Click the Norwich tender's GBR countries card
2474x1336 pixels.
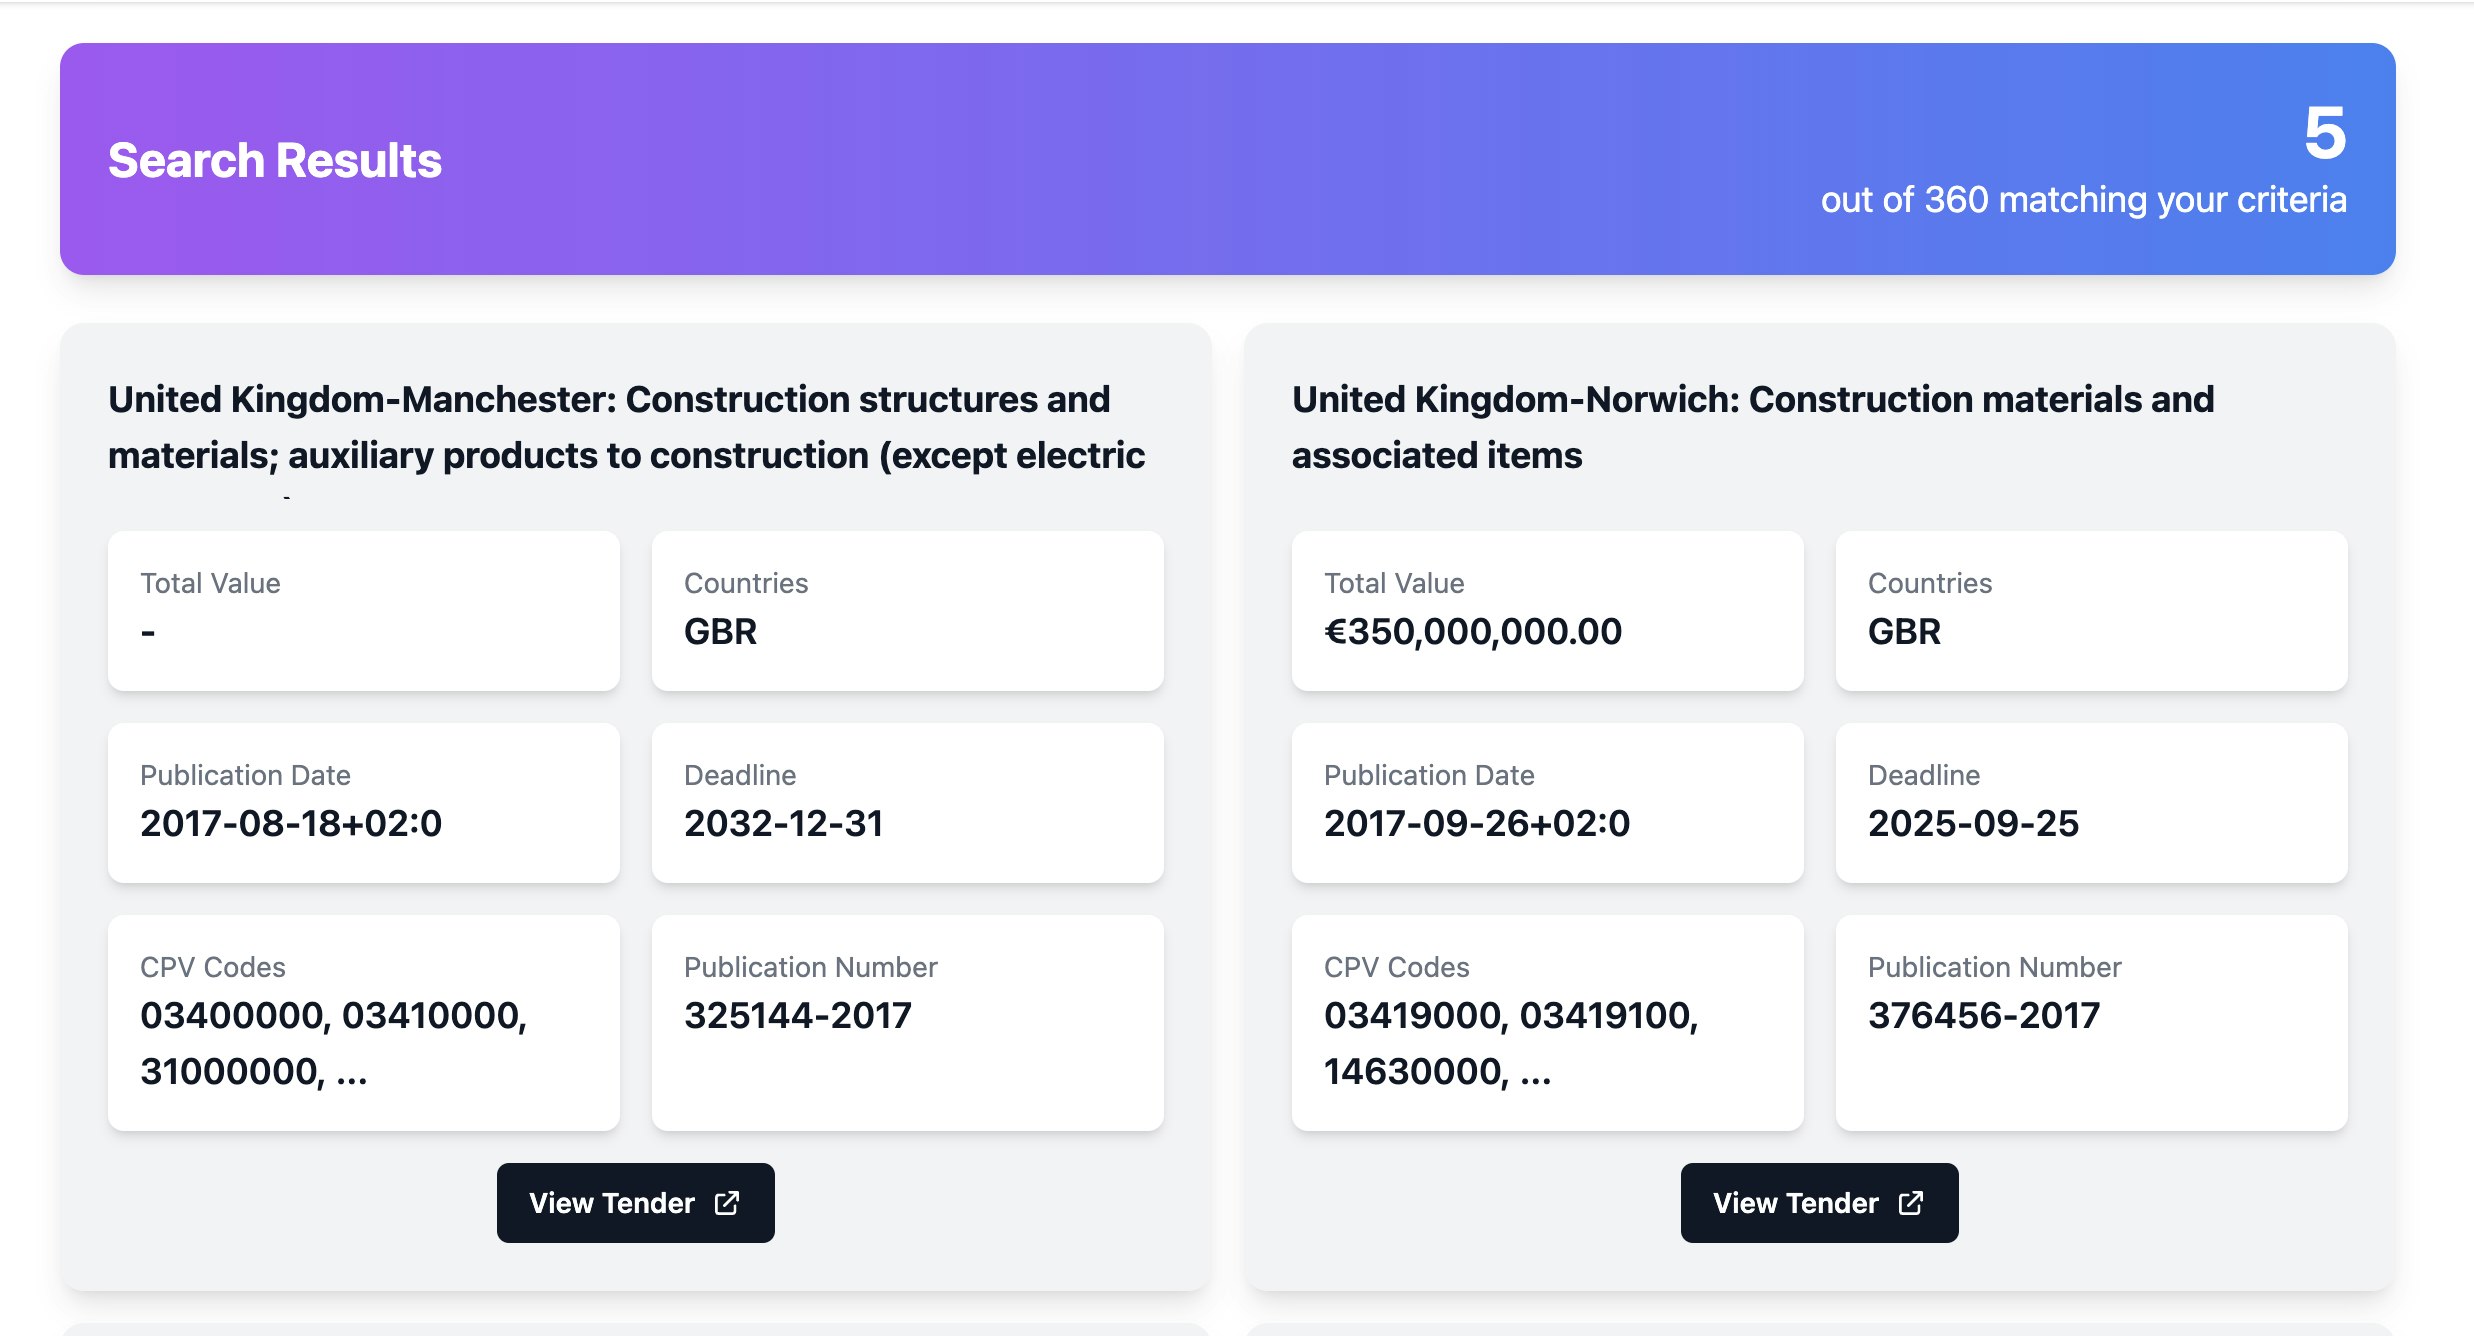(2091, 610)
